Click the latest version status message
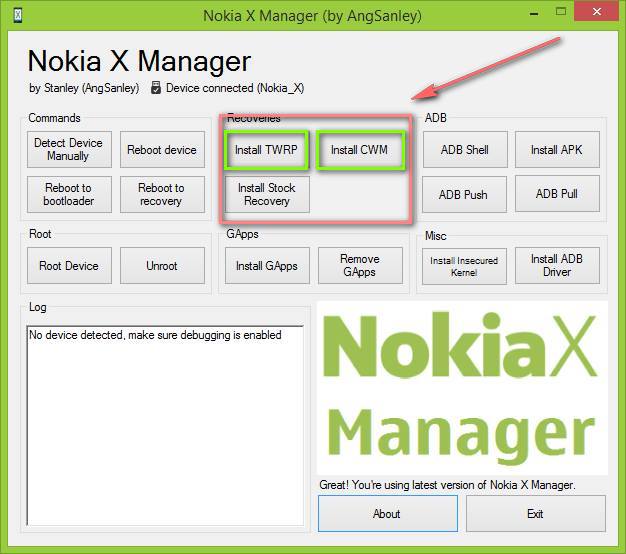Viewport: 626px width, 554px height. tap(447, 485)
